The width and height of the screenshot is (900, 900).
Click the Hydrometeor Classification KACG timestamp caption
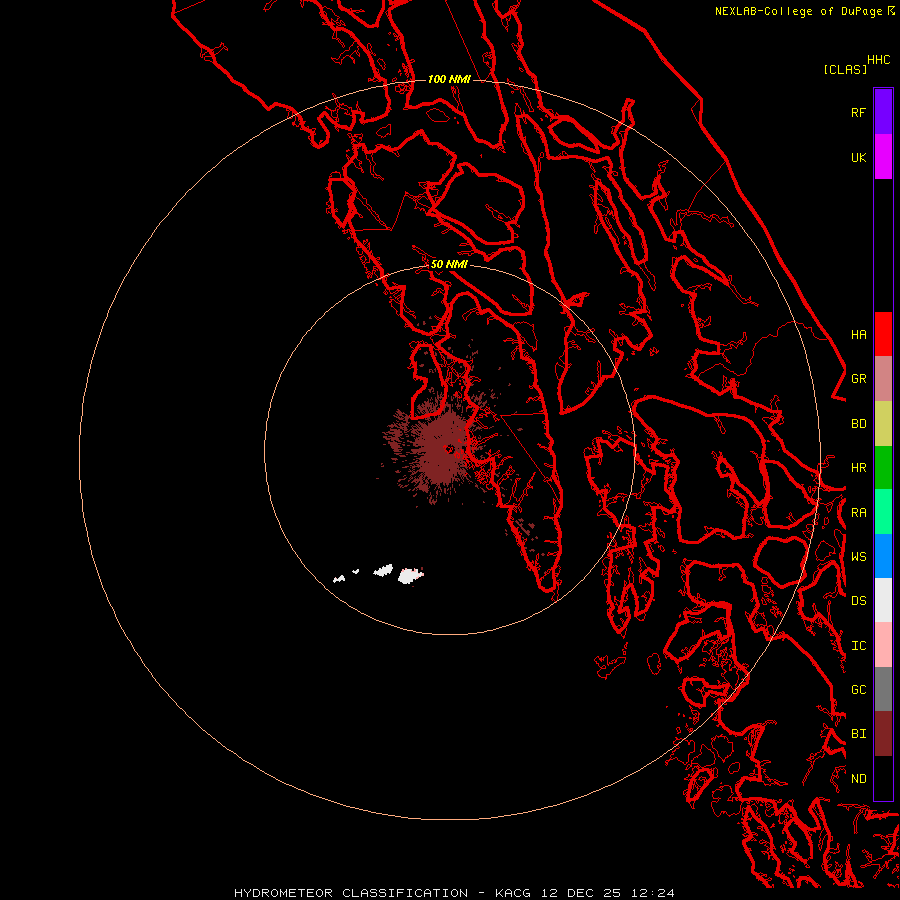[454, 893]
